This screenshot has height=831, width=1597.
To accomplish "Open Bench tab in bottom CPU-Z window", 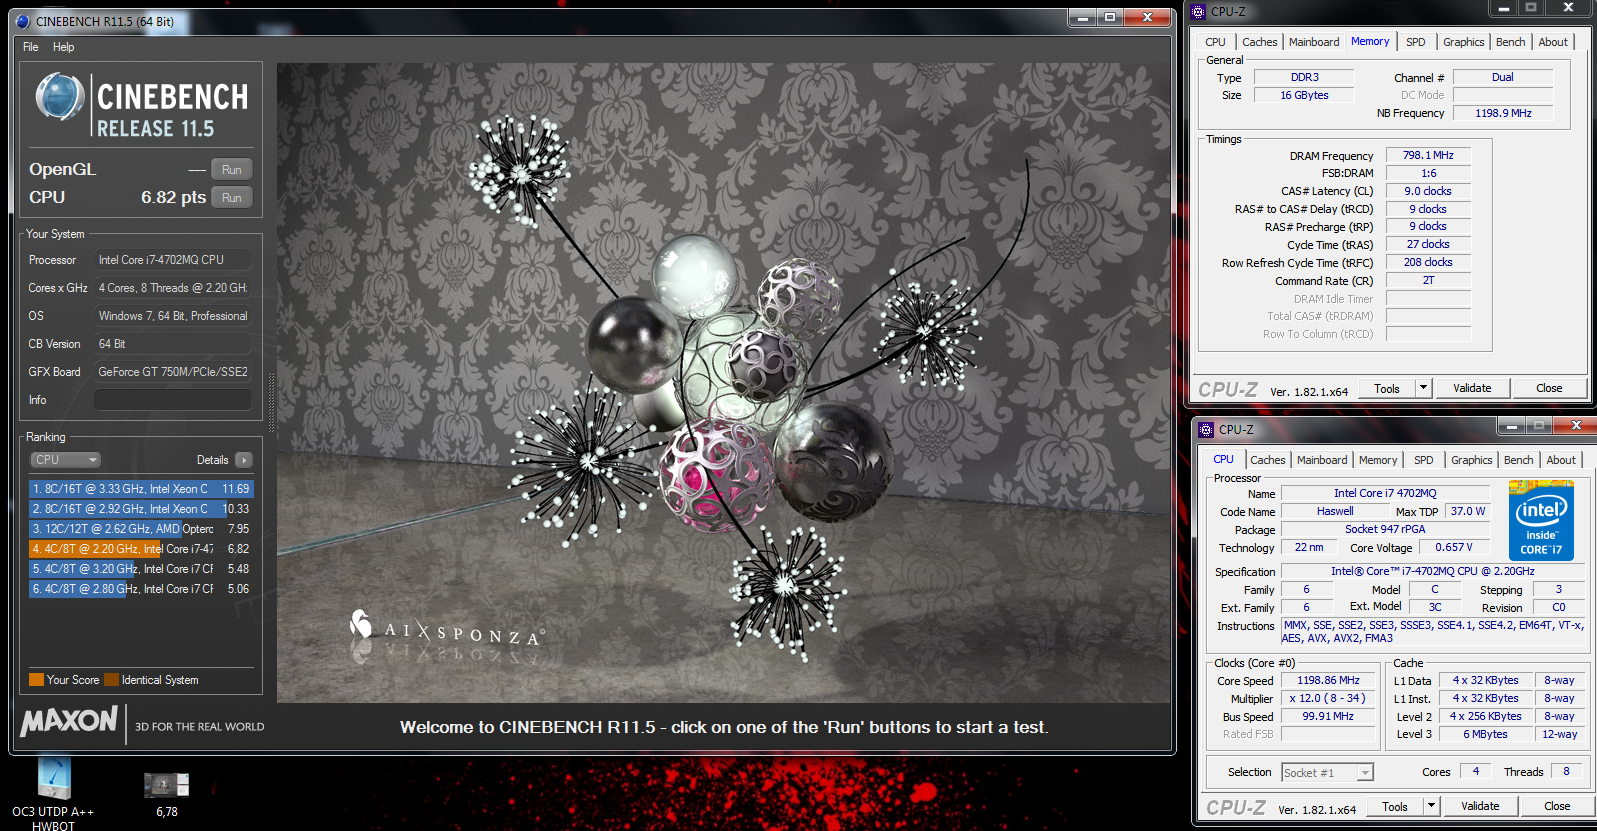I will (x=1518, y=460).
